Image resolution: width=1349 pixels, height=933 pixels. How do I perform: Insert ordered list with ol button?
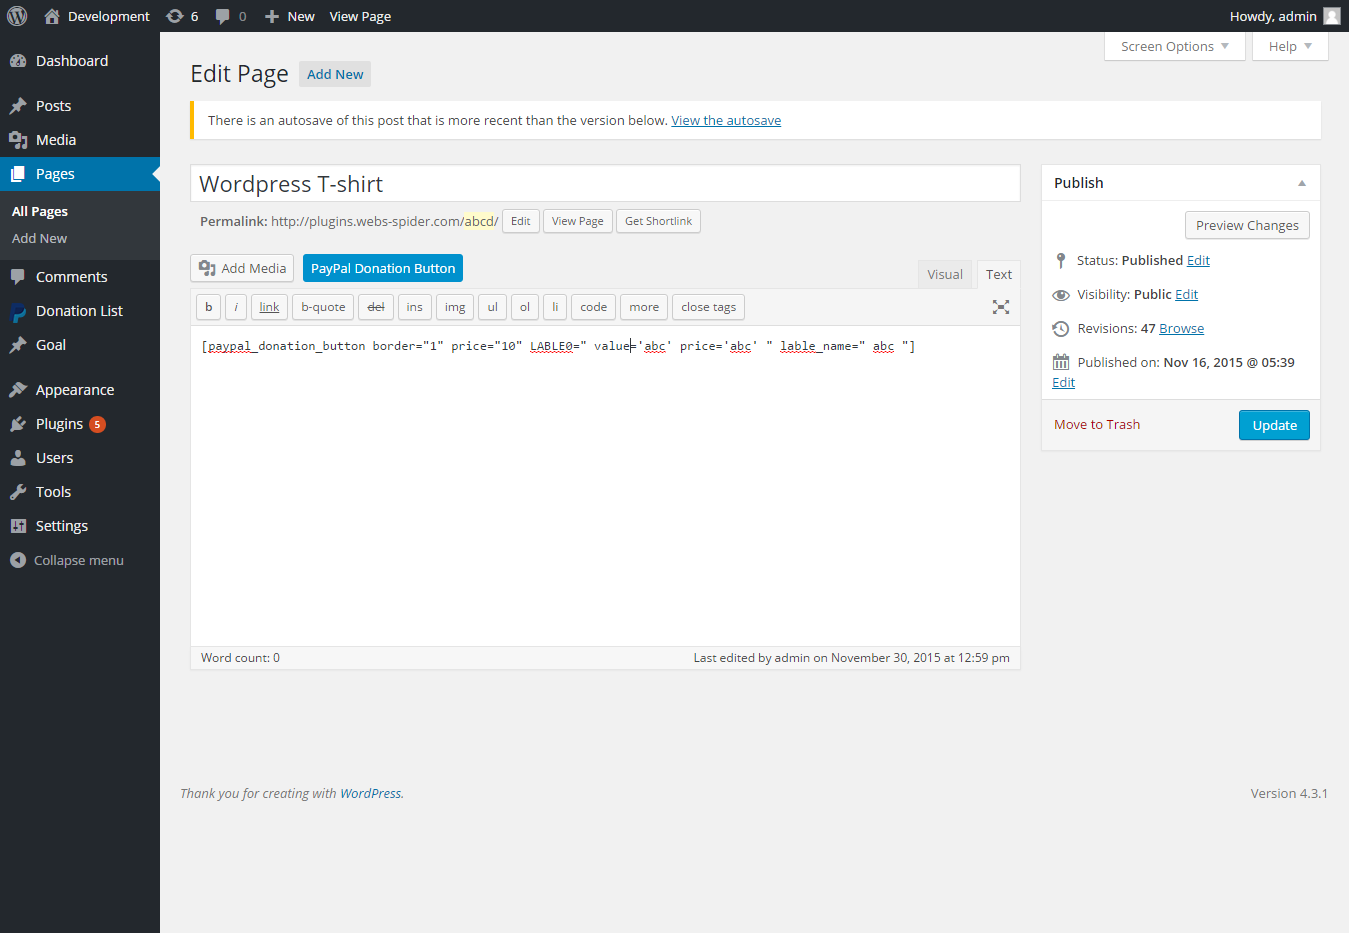pos(525,307)
